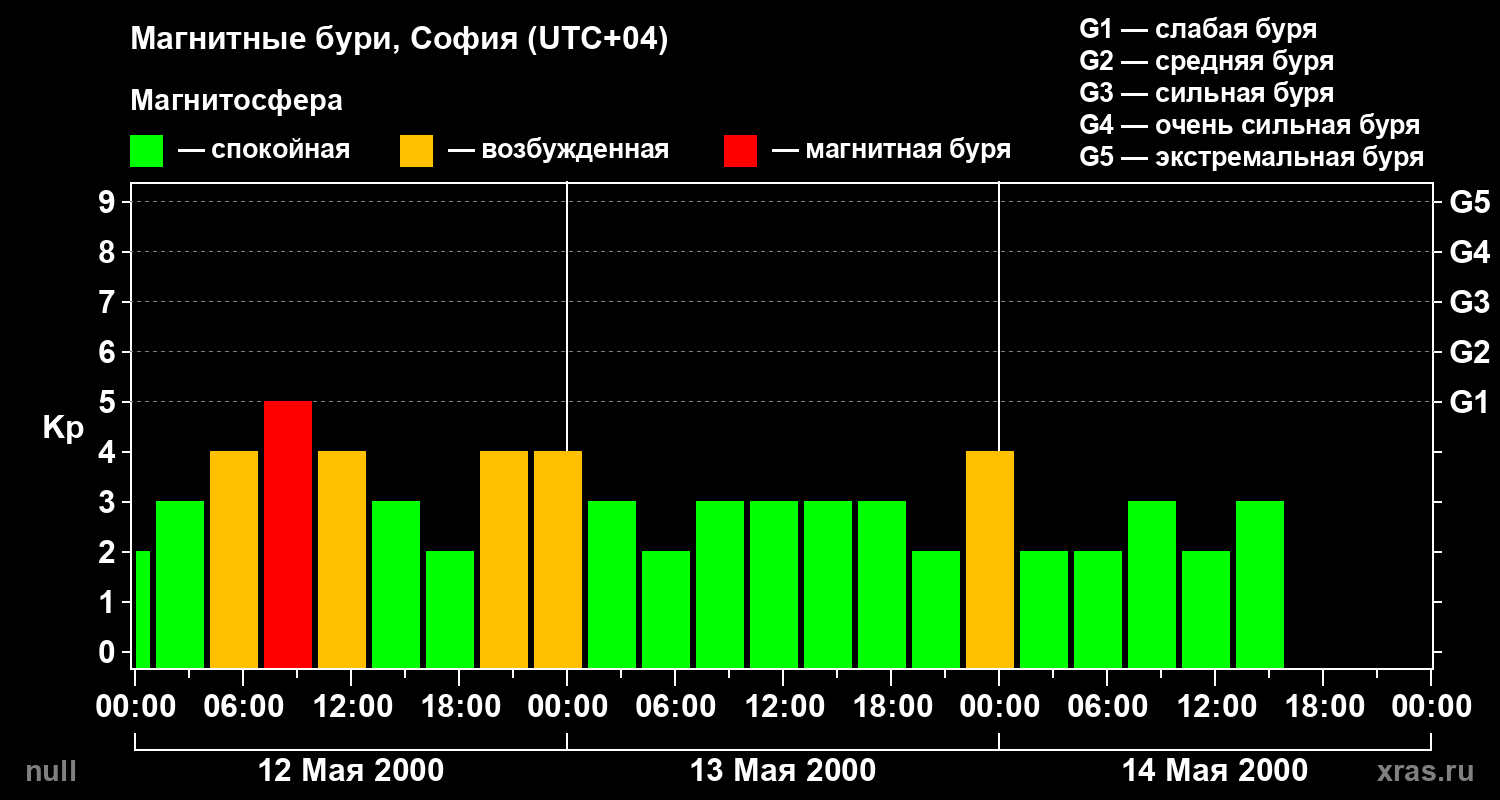1500x800 pixels.
Task: Click the orange 'возбужденная' legend swatch
Action: coord(416,151)
